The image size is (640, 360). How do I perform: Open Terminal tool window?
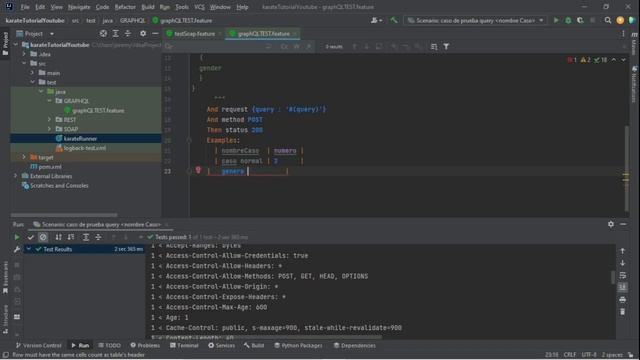(184, 345)
